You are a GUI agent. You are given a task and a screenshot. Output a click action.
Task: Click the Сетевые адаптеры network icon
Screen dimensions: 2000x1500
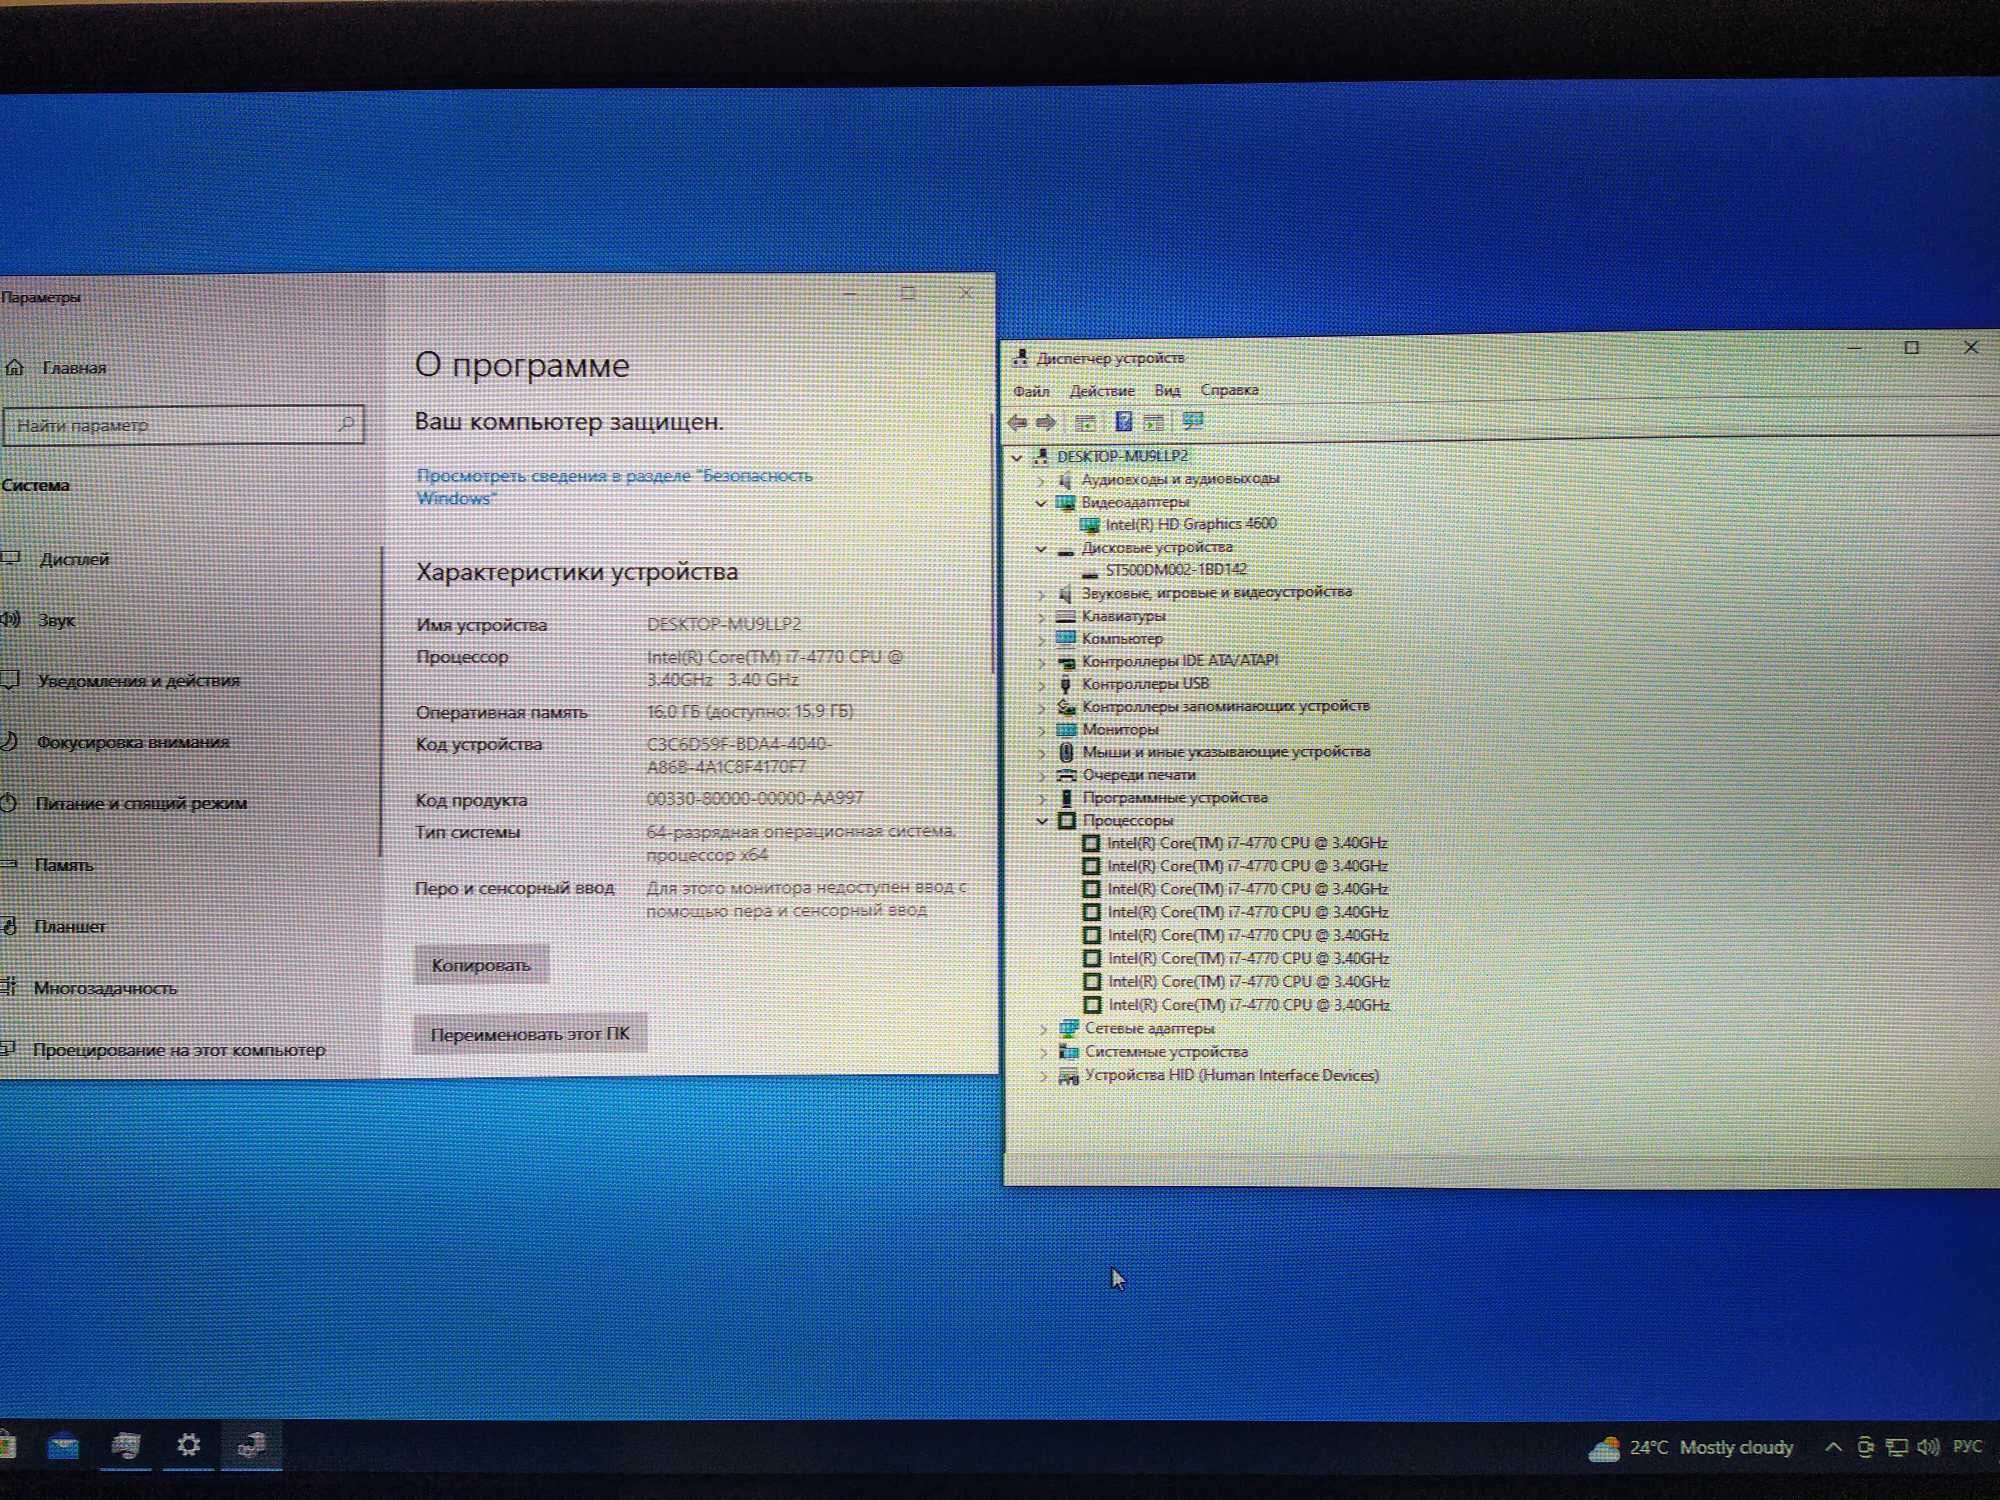(x=1068, y=1028)
